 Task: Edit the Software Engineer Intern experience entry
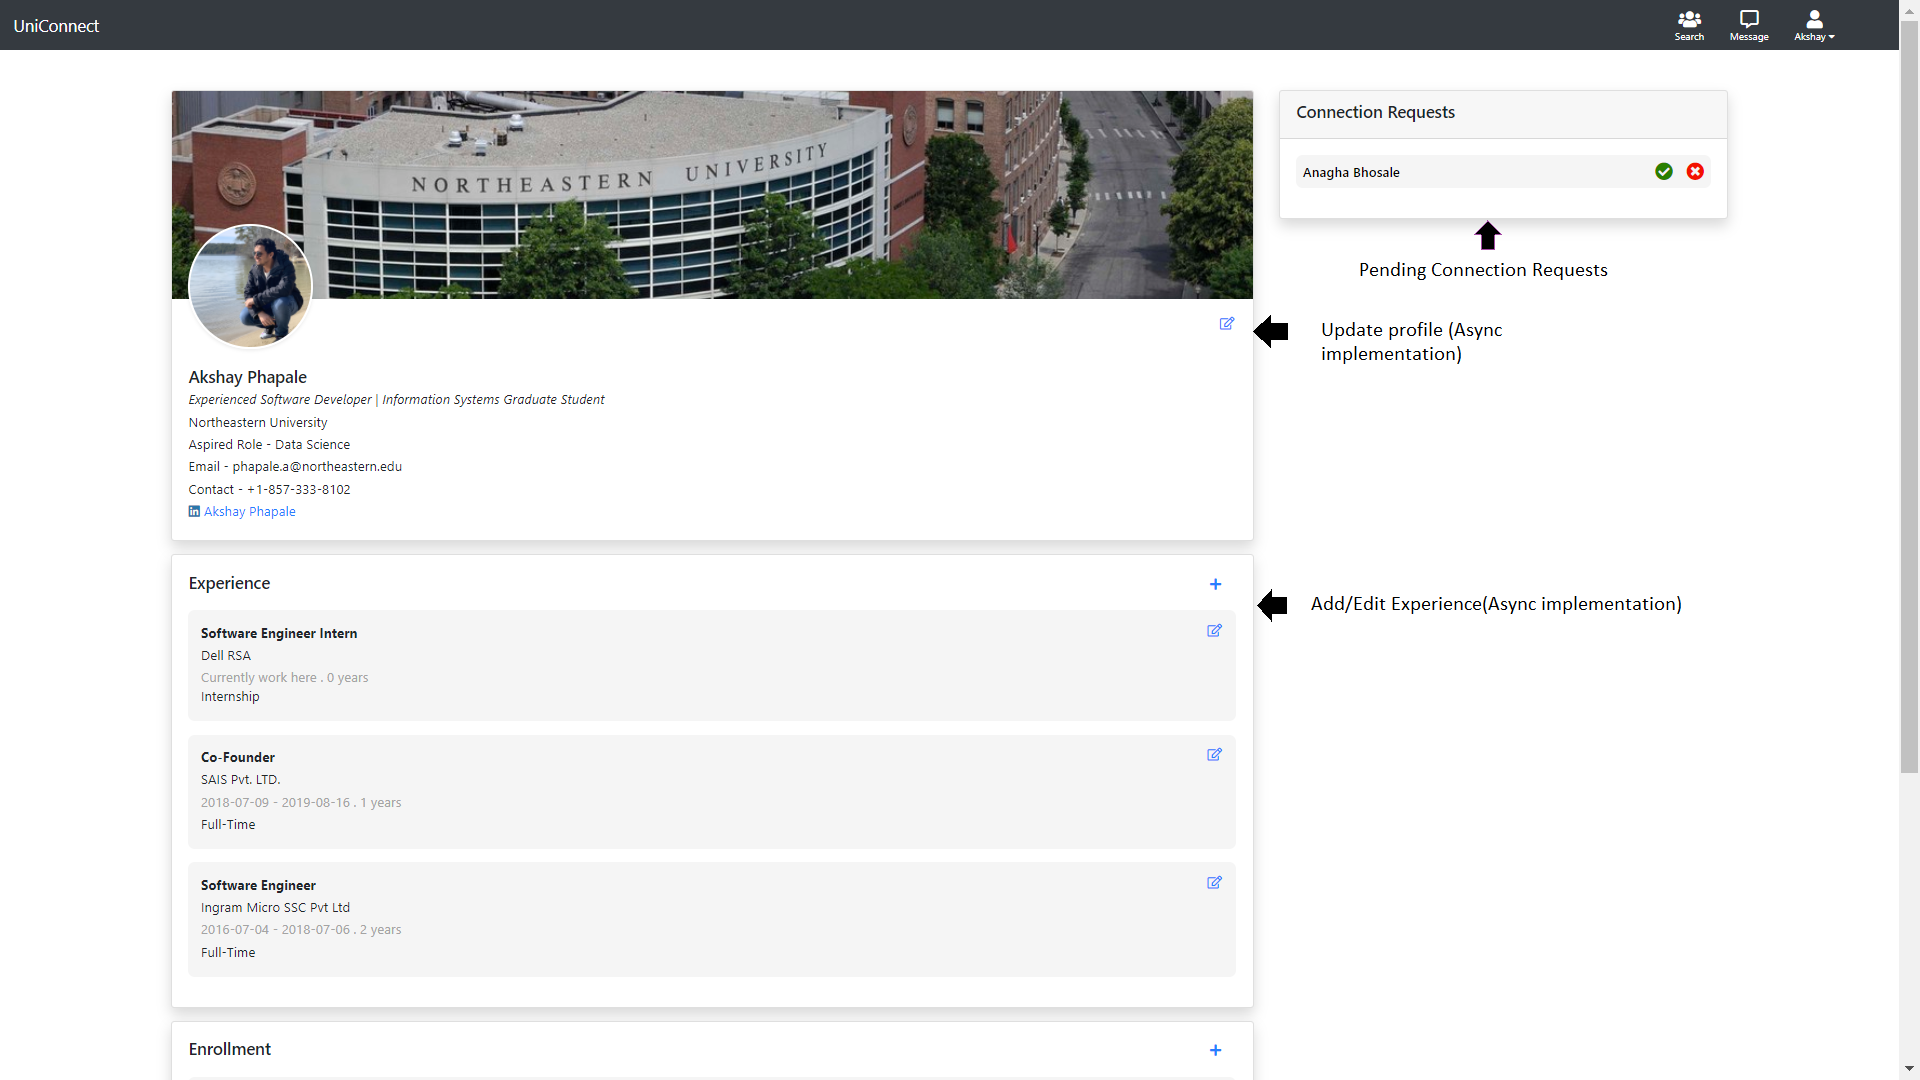click(1213, 631)
